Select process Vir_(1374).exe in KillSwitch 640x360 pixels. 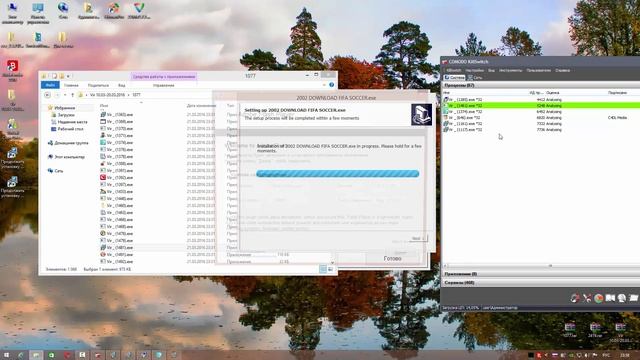542,111
